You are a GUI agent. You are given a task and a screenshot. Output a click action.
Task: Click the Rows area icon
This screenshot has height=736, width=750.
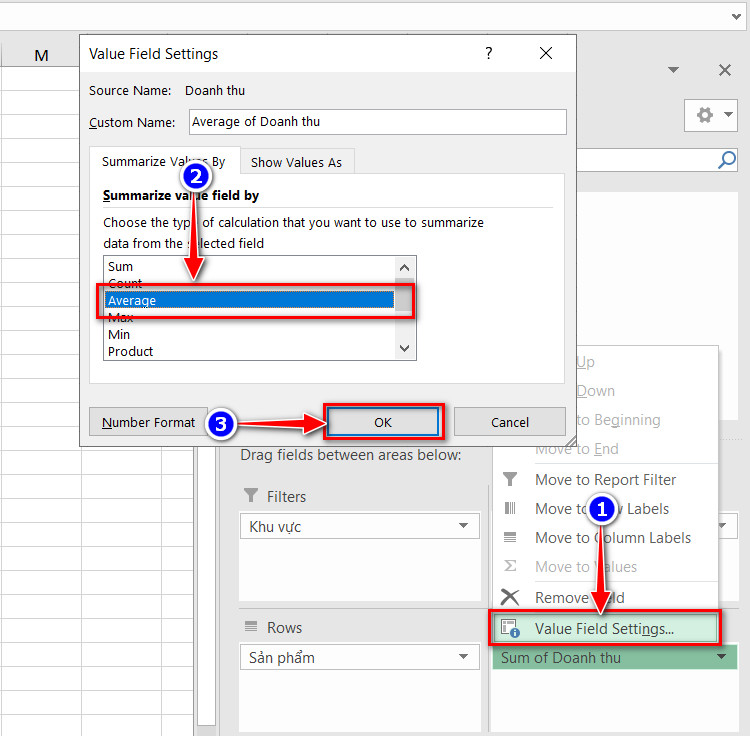pos(251,626)
